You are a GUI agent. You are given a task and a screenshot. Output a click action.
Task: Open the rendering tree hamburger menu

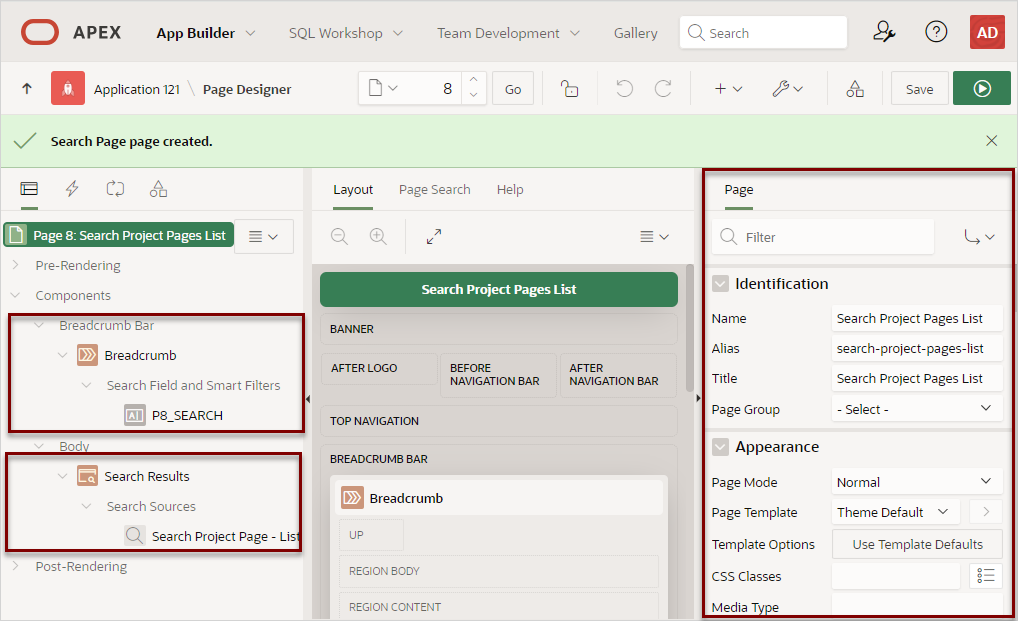coord(264,237)
